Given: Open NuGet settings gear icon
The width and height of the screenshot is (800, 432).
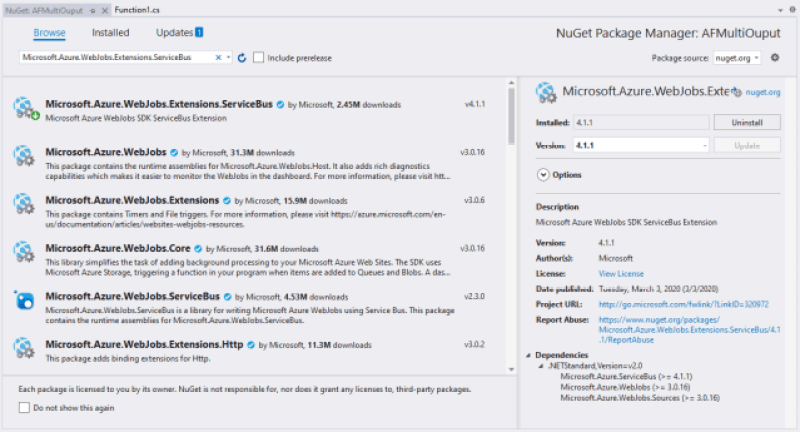Looking at the screenshot, I should click(x=775, y=58).
